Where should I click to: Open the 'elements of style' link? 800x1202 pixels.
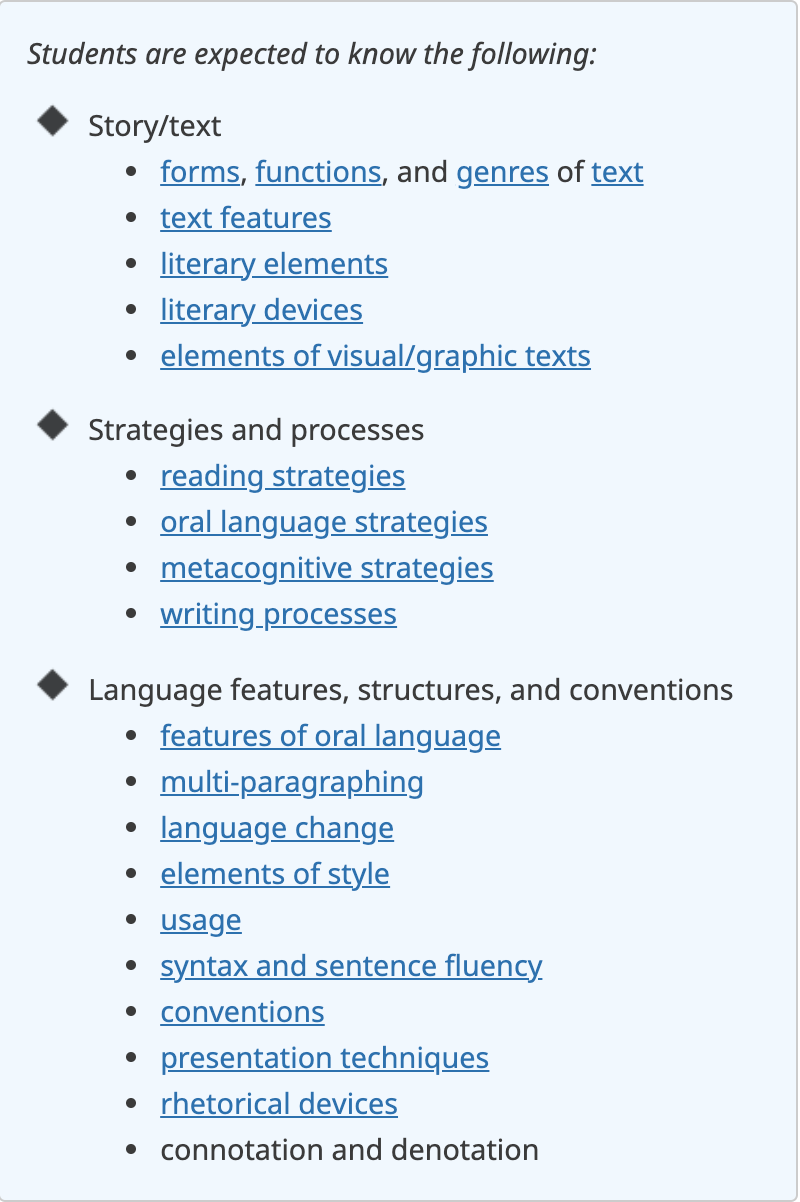(274, 875)
